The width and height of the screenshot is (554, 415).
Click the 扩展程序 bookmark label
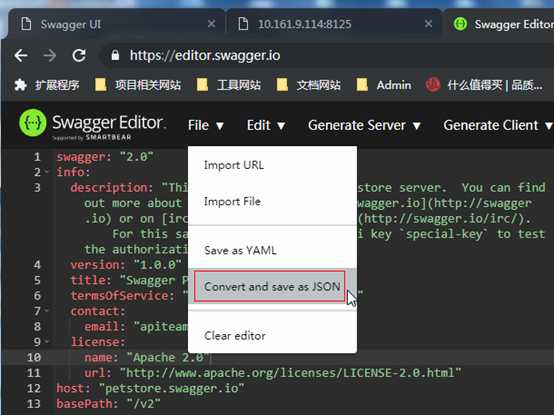(57, 85)
